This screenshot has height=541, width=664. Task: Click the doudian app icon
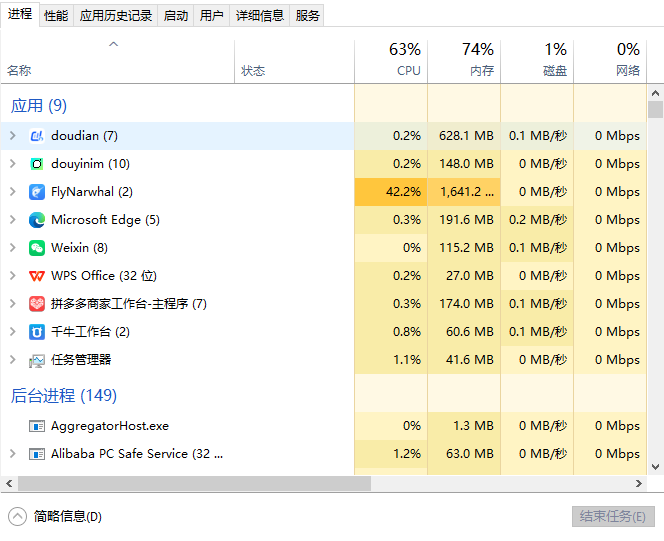tap(37, 136)
